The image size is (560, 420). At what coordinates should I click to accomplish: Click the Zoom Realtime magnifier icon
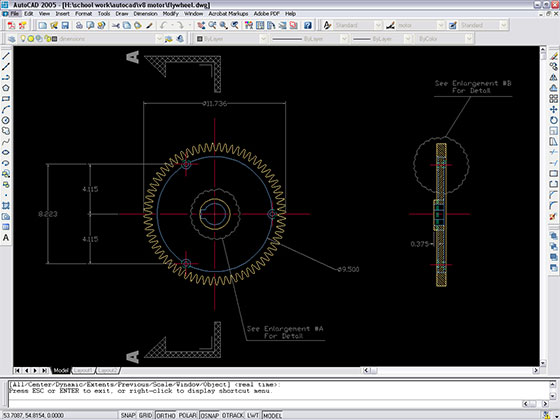pos(212,25)
